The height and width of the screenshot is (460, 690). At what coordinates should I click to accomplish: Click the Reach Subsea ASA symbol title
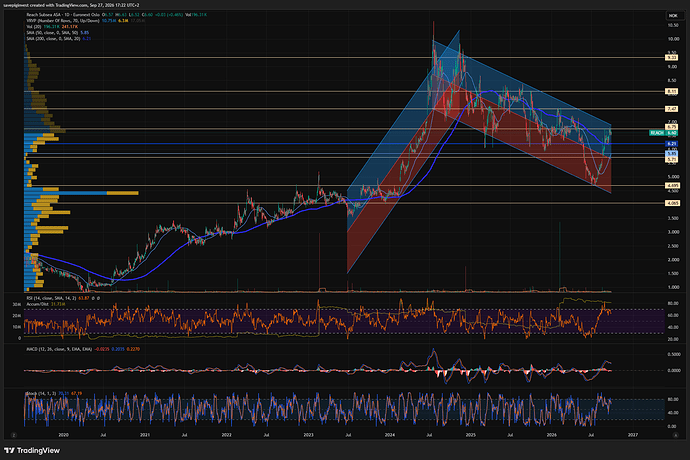(62, 15)
